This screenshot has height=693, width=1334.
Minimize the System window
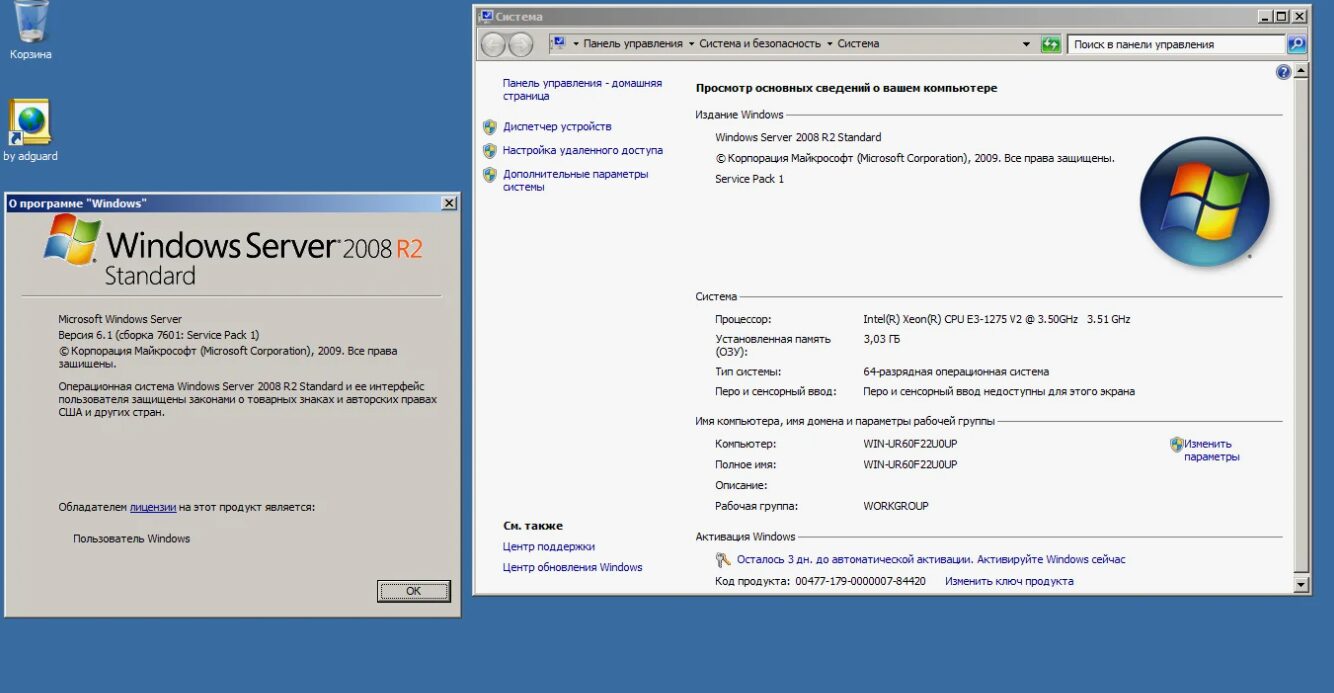(1266, 17)
